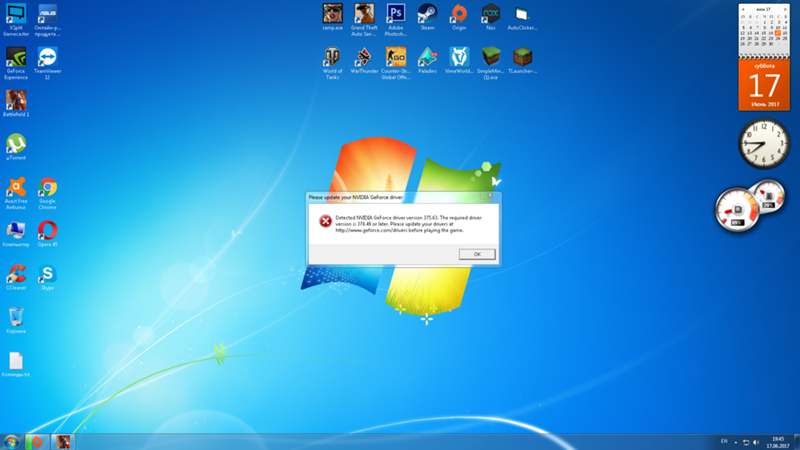800x450 pixels.
Task: Select the AutoClicker desktop icon
Action: 522,17
